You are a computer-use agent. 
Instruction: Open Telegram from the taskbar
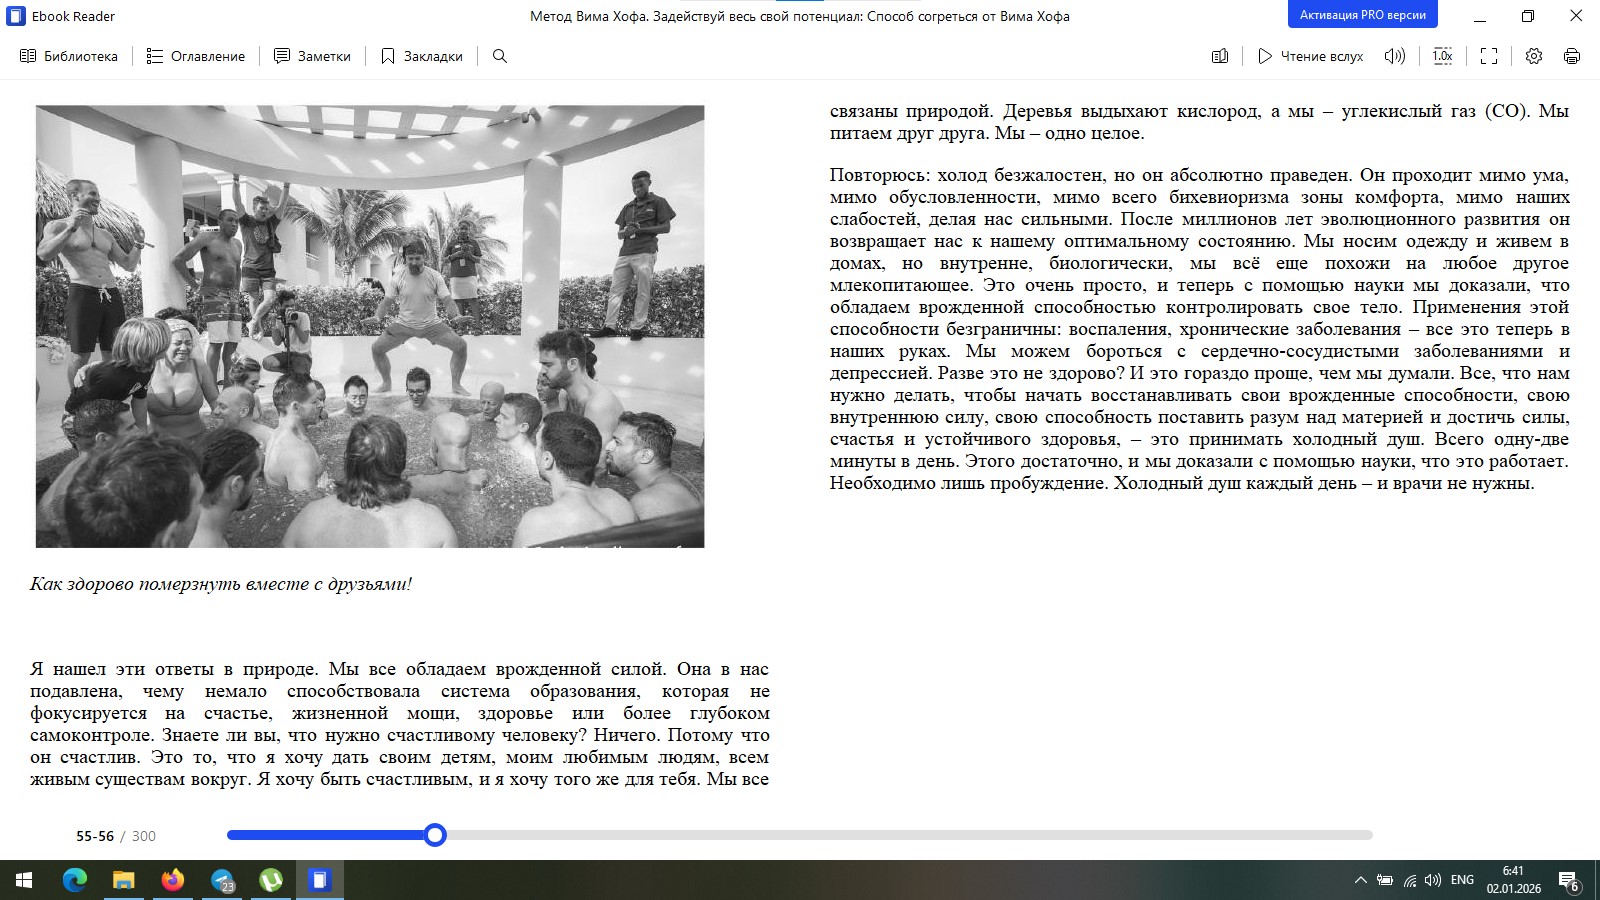pyautogui.click(x=222, y=880)
